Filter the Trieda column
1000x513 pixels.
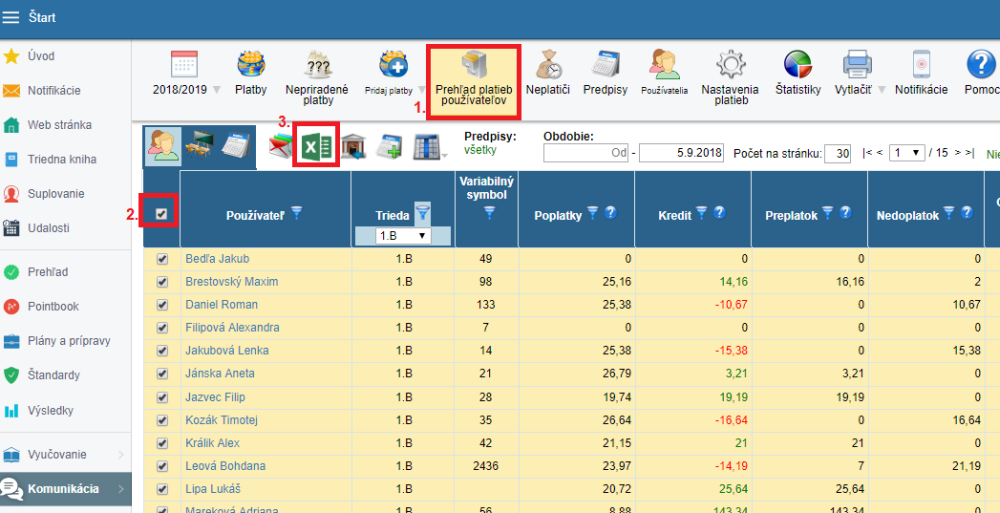tap(422, 213)
